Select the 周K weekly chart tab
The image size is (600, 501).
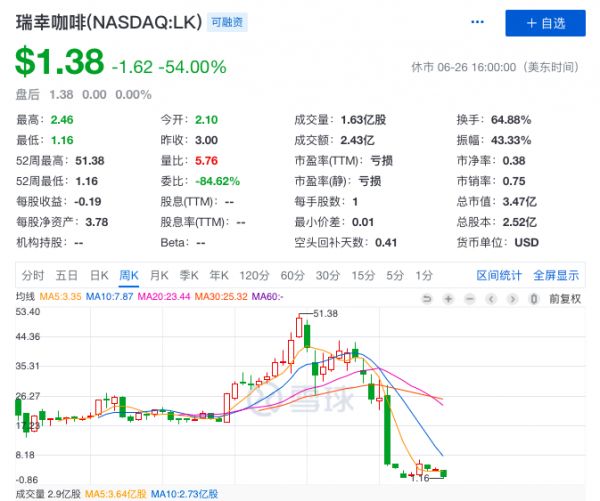pos(128,274)
